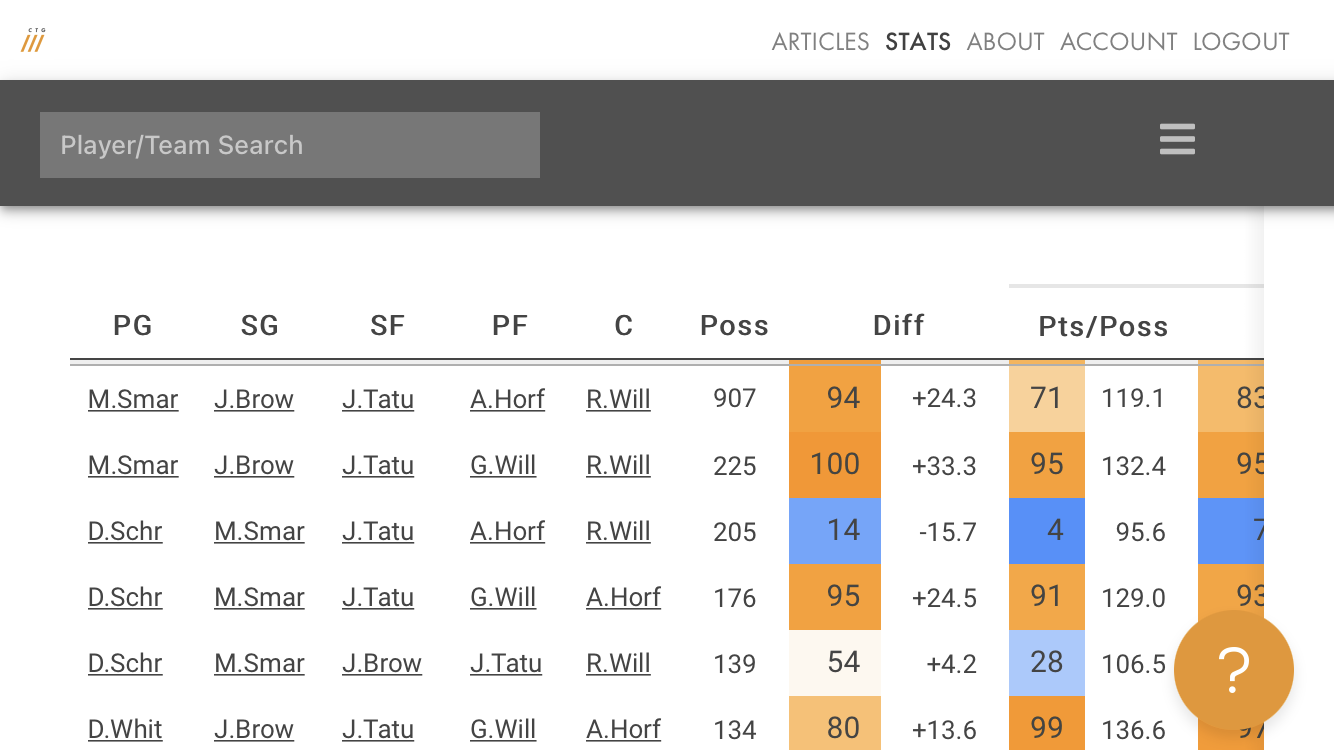Open G.Will link in second lineup row
Viewport: 1334px width, 750px height.
click(503, 465)
